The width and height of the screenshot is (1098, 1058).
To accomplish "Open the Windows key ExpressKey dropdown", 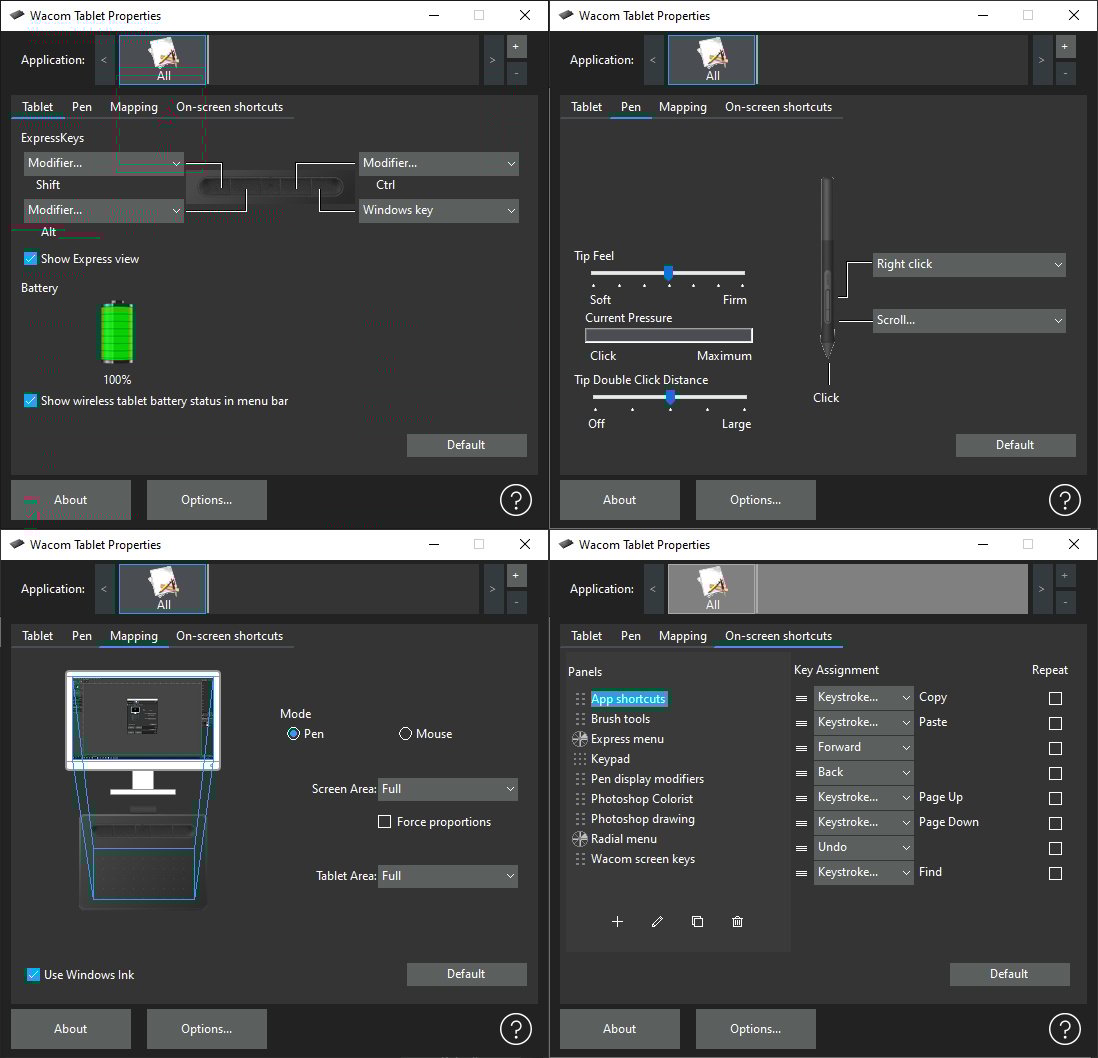I will [x=438, y=210].
